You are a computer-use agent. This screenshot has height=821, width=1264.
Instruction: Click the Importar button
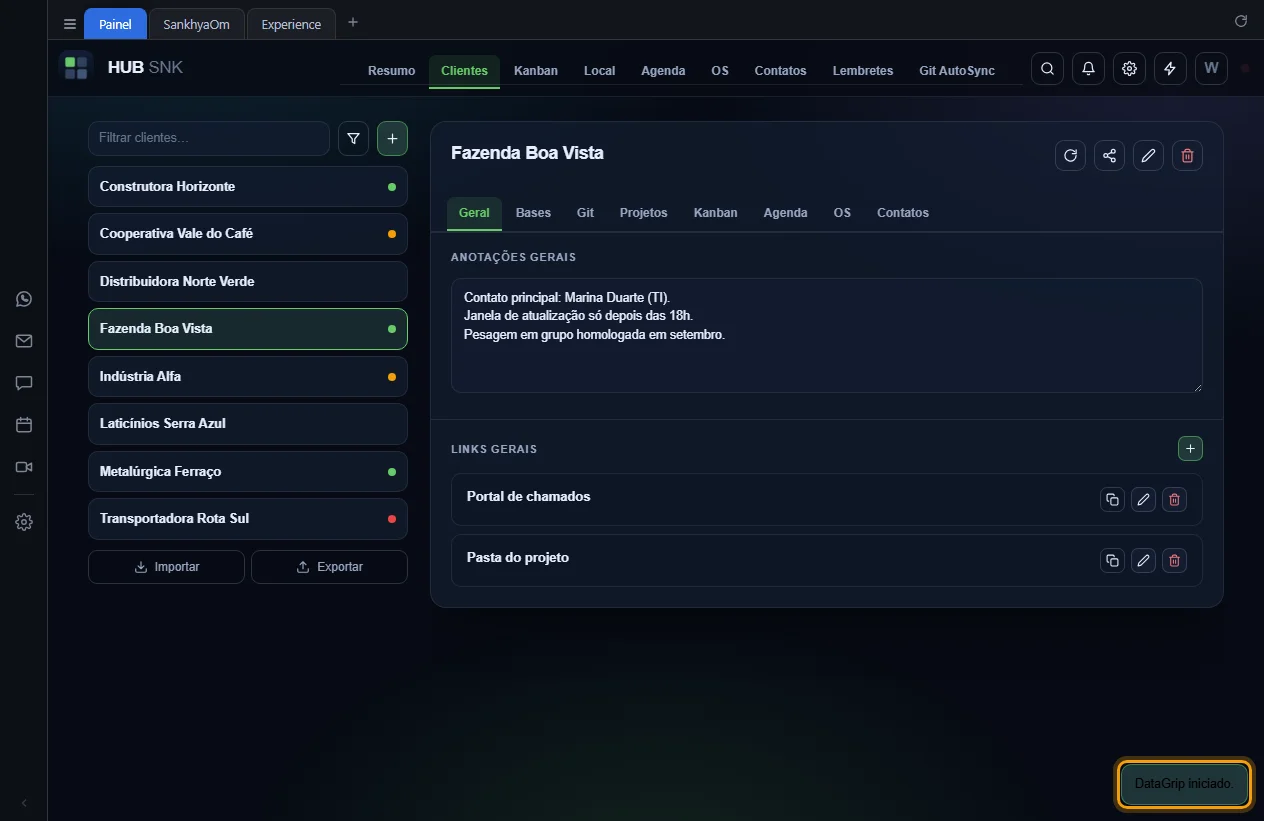point(166,567)
